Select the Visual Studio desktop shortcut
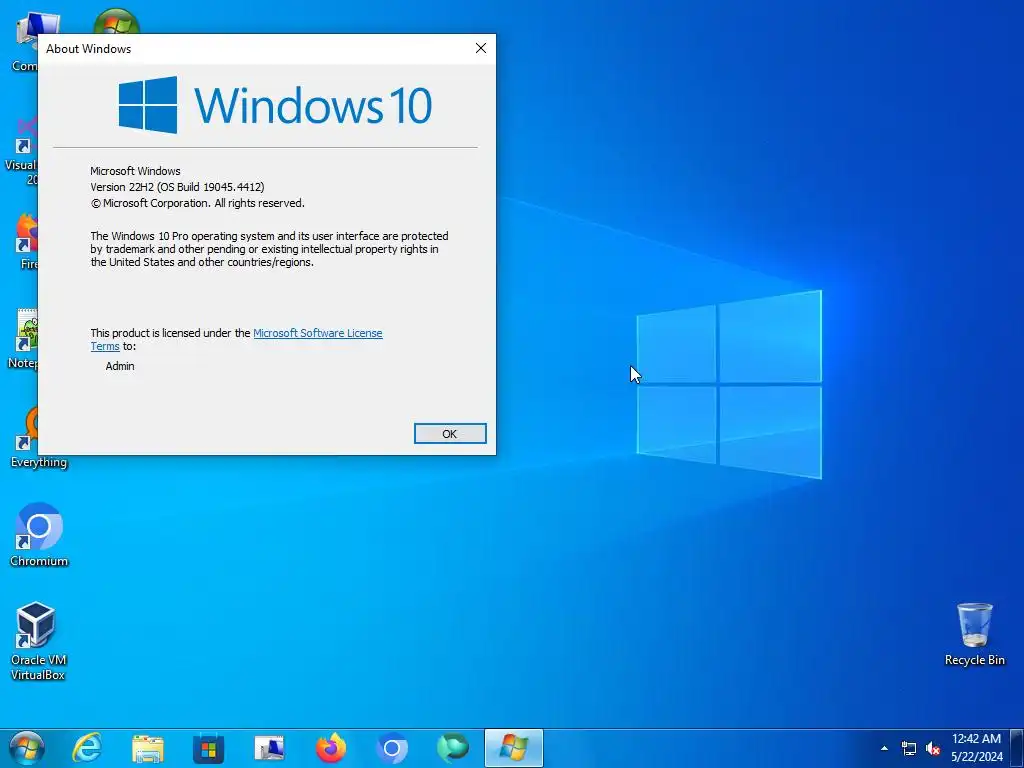This screenshot has height=768, width=1024. click(22, 150)
